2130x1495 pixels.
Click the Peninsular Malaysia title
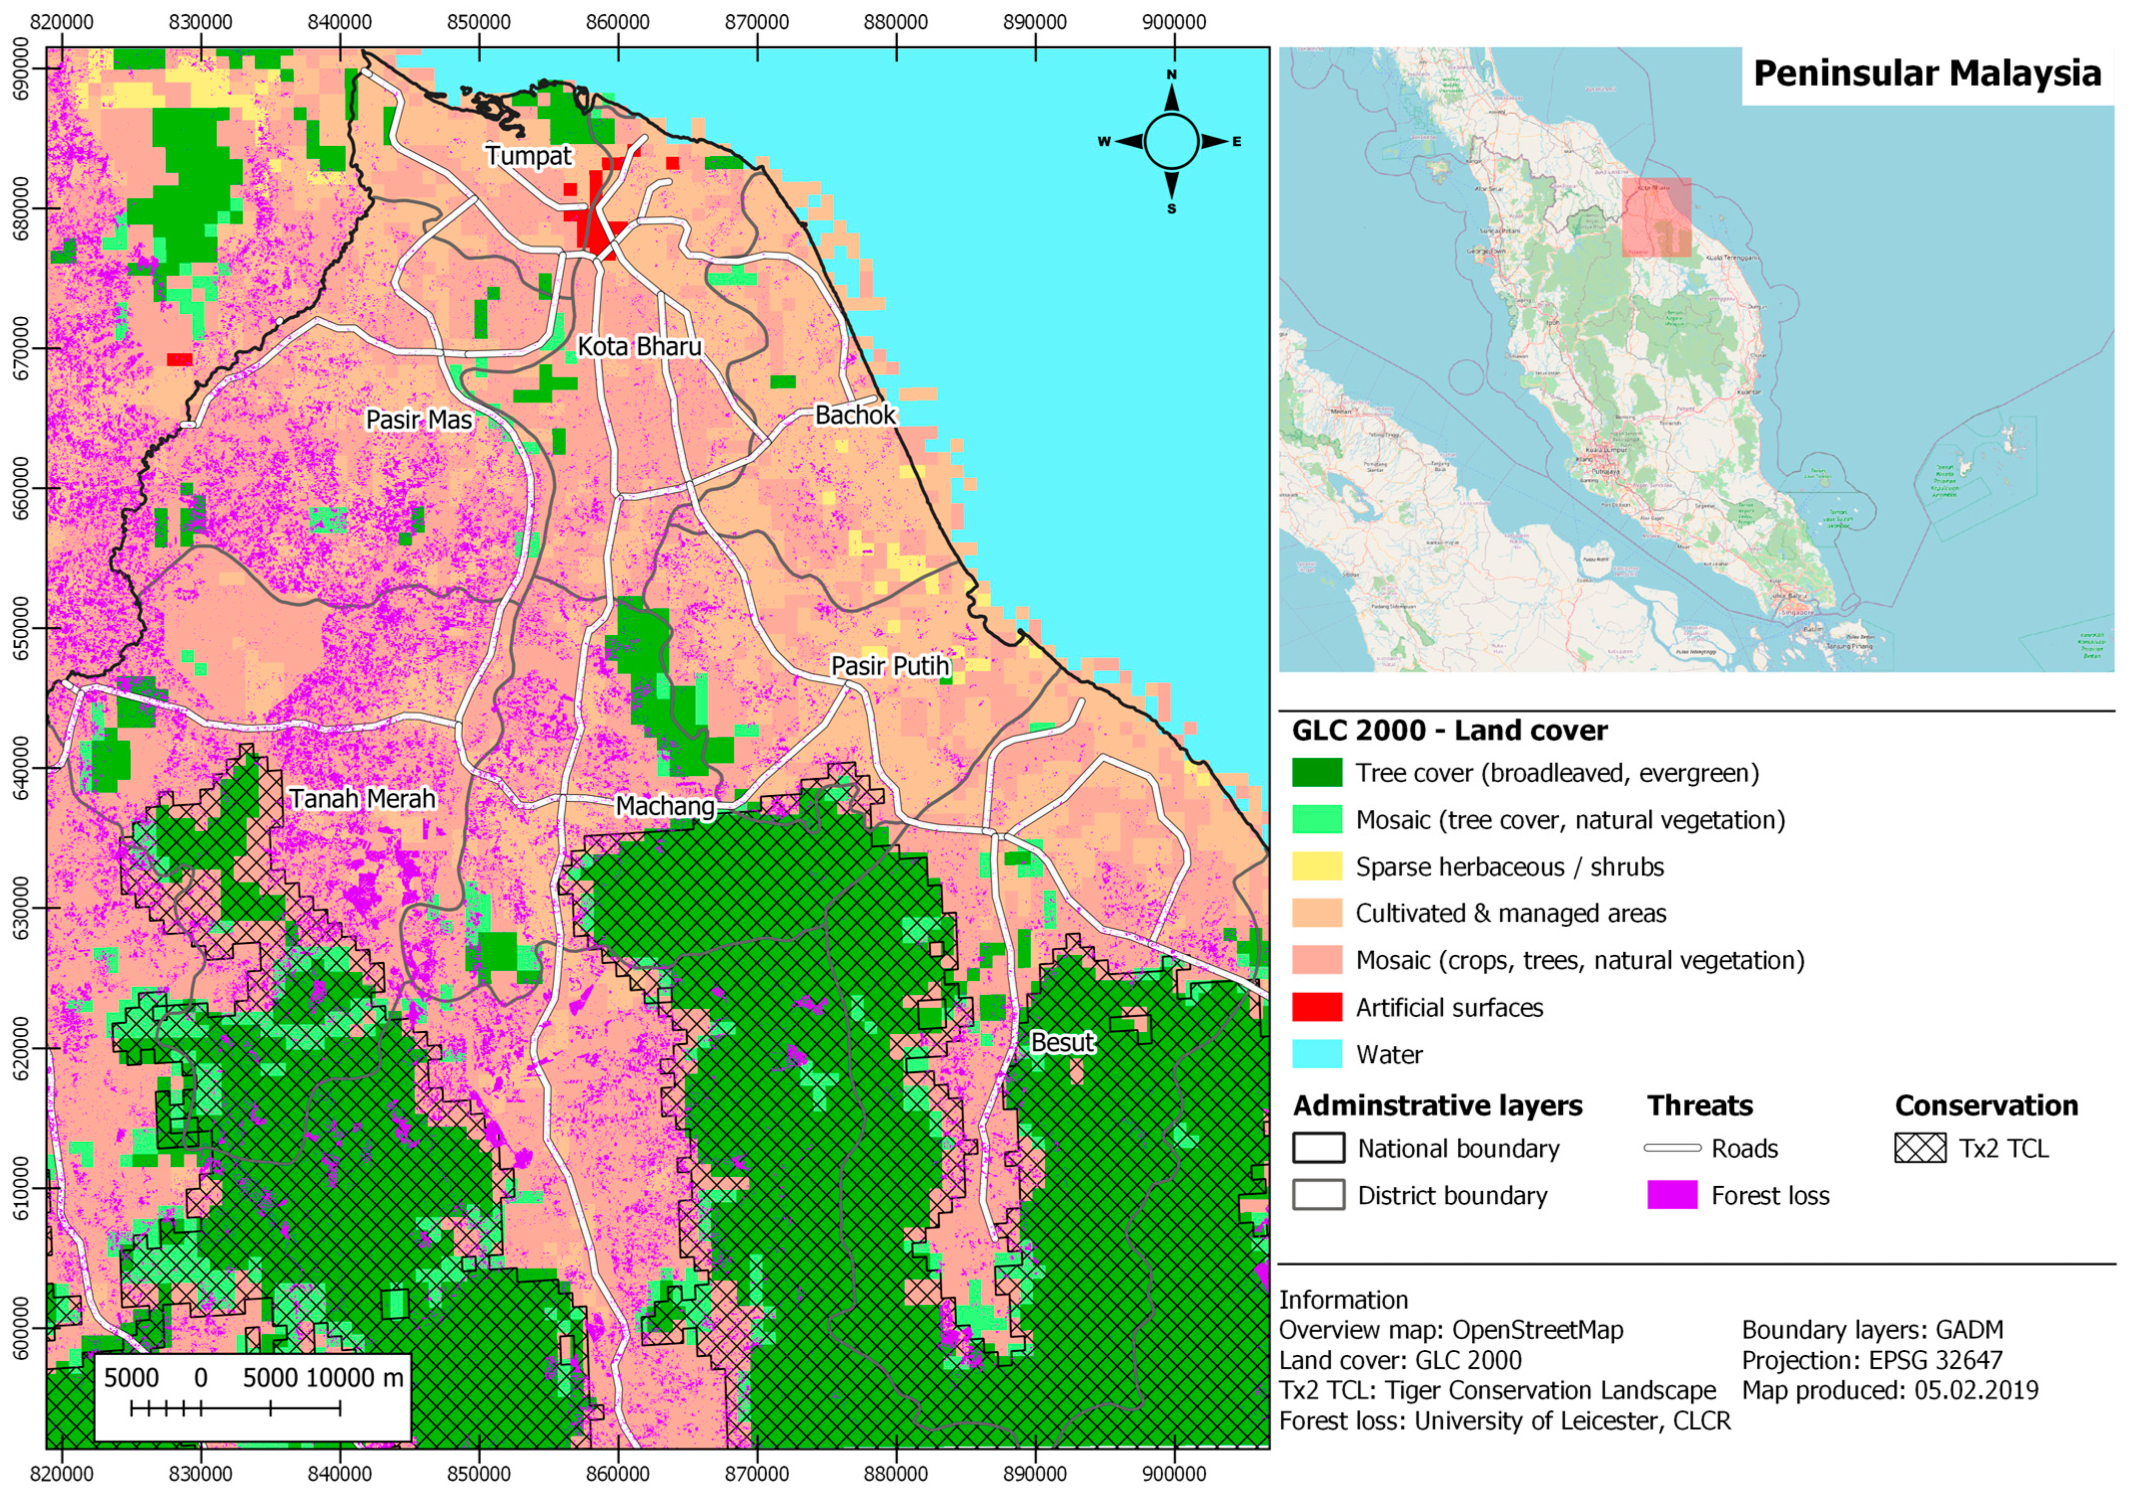click(1926, 74)
